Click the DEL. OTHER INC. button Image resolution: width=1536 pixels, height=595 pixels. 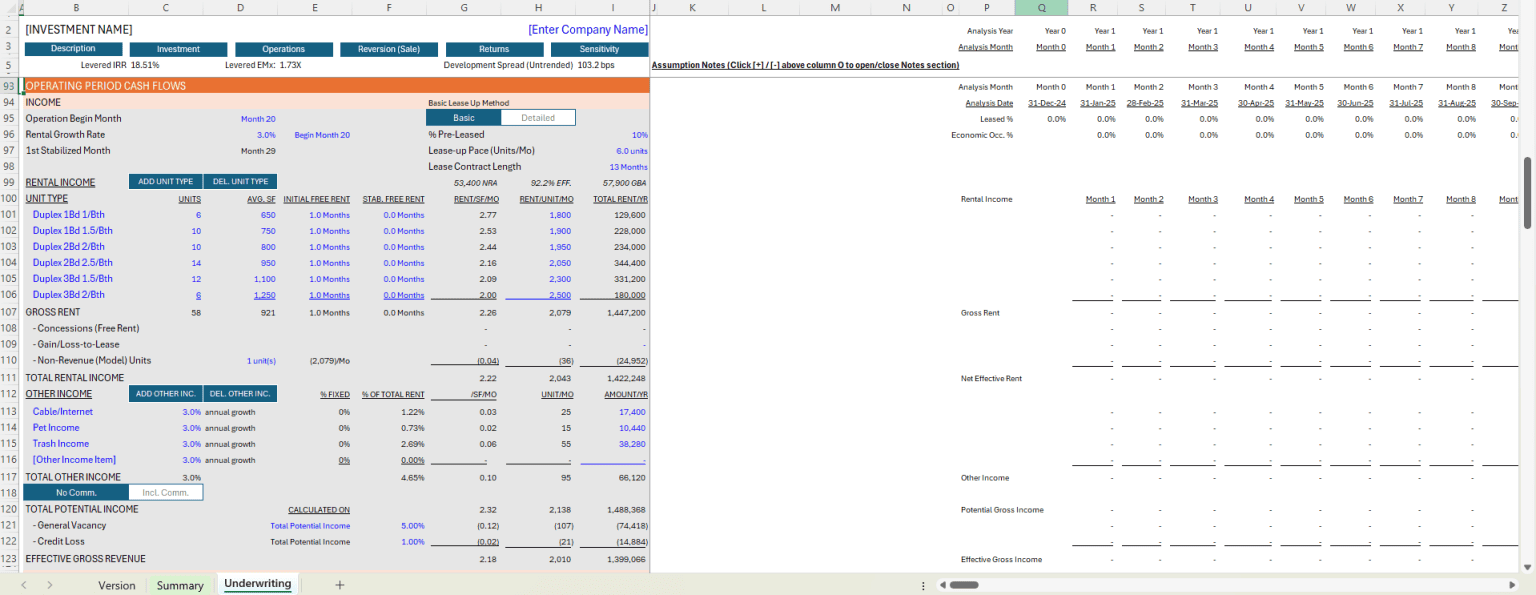[x=239, y=394]
